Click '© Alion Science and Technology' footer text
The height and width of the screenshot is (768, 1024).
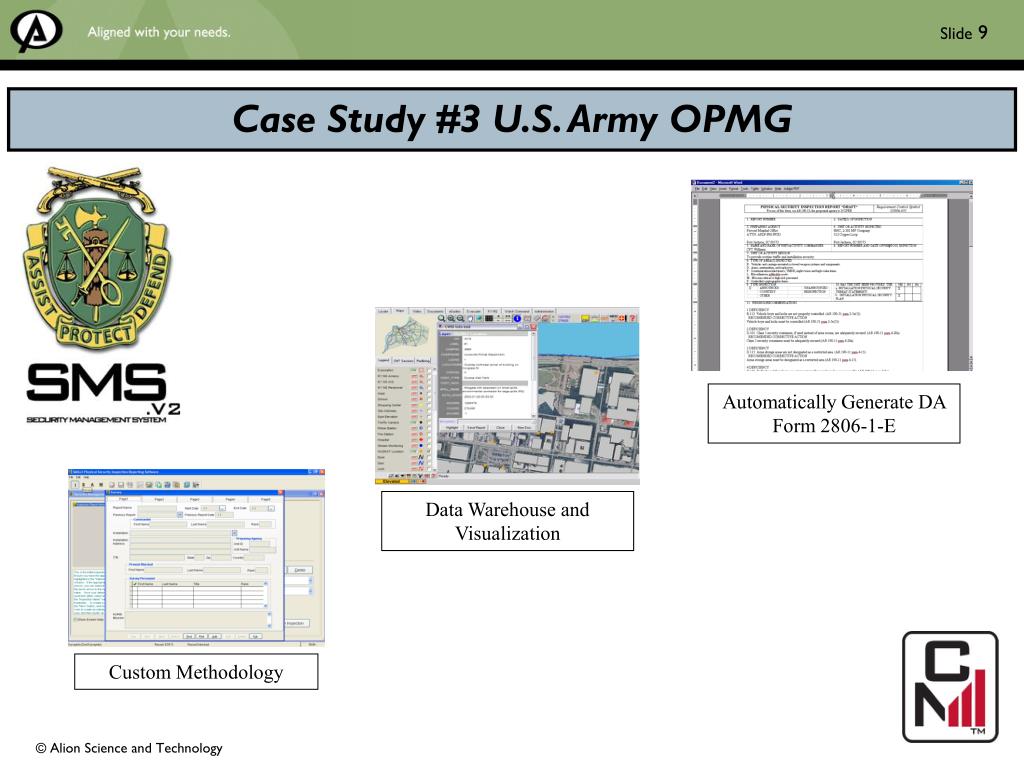(x=129, y=748)
